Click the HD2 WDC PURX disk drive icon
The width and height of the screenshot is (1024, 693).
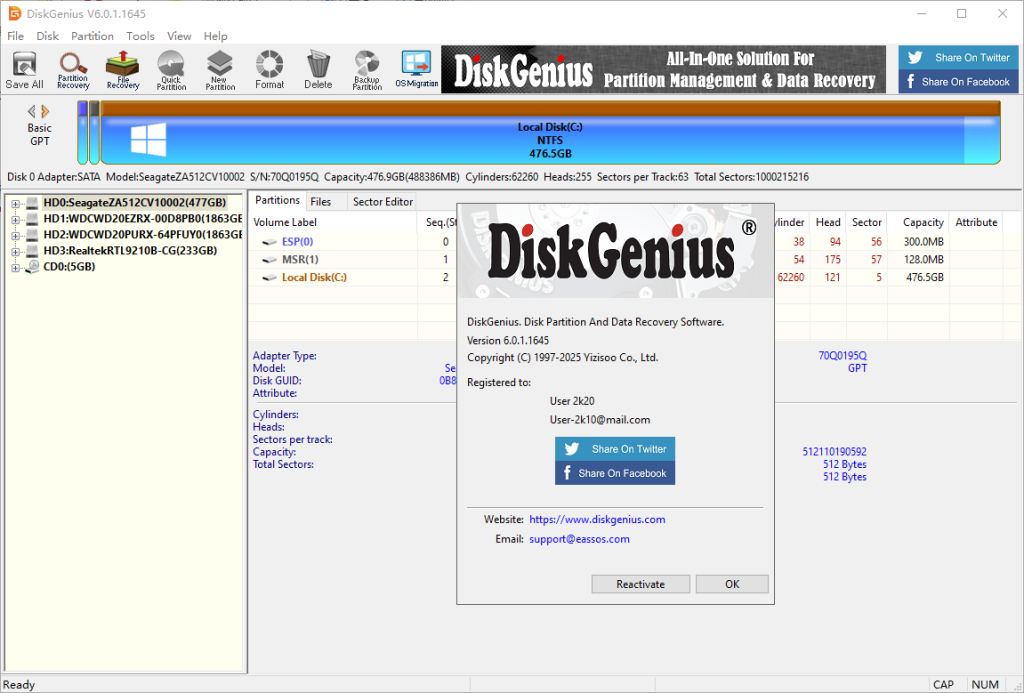coord(32,235)
